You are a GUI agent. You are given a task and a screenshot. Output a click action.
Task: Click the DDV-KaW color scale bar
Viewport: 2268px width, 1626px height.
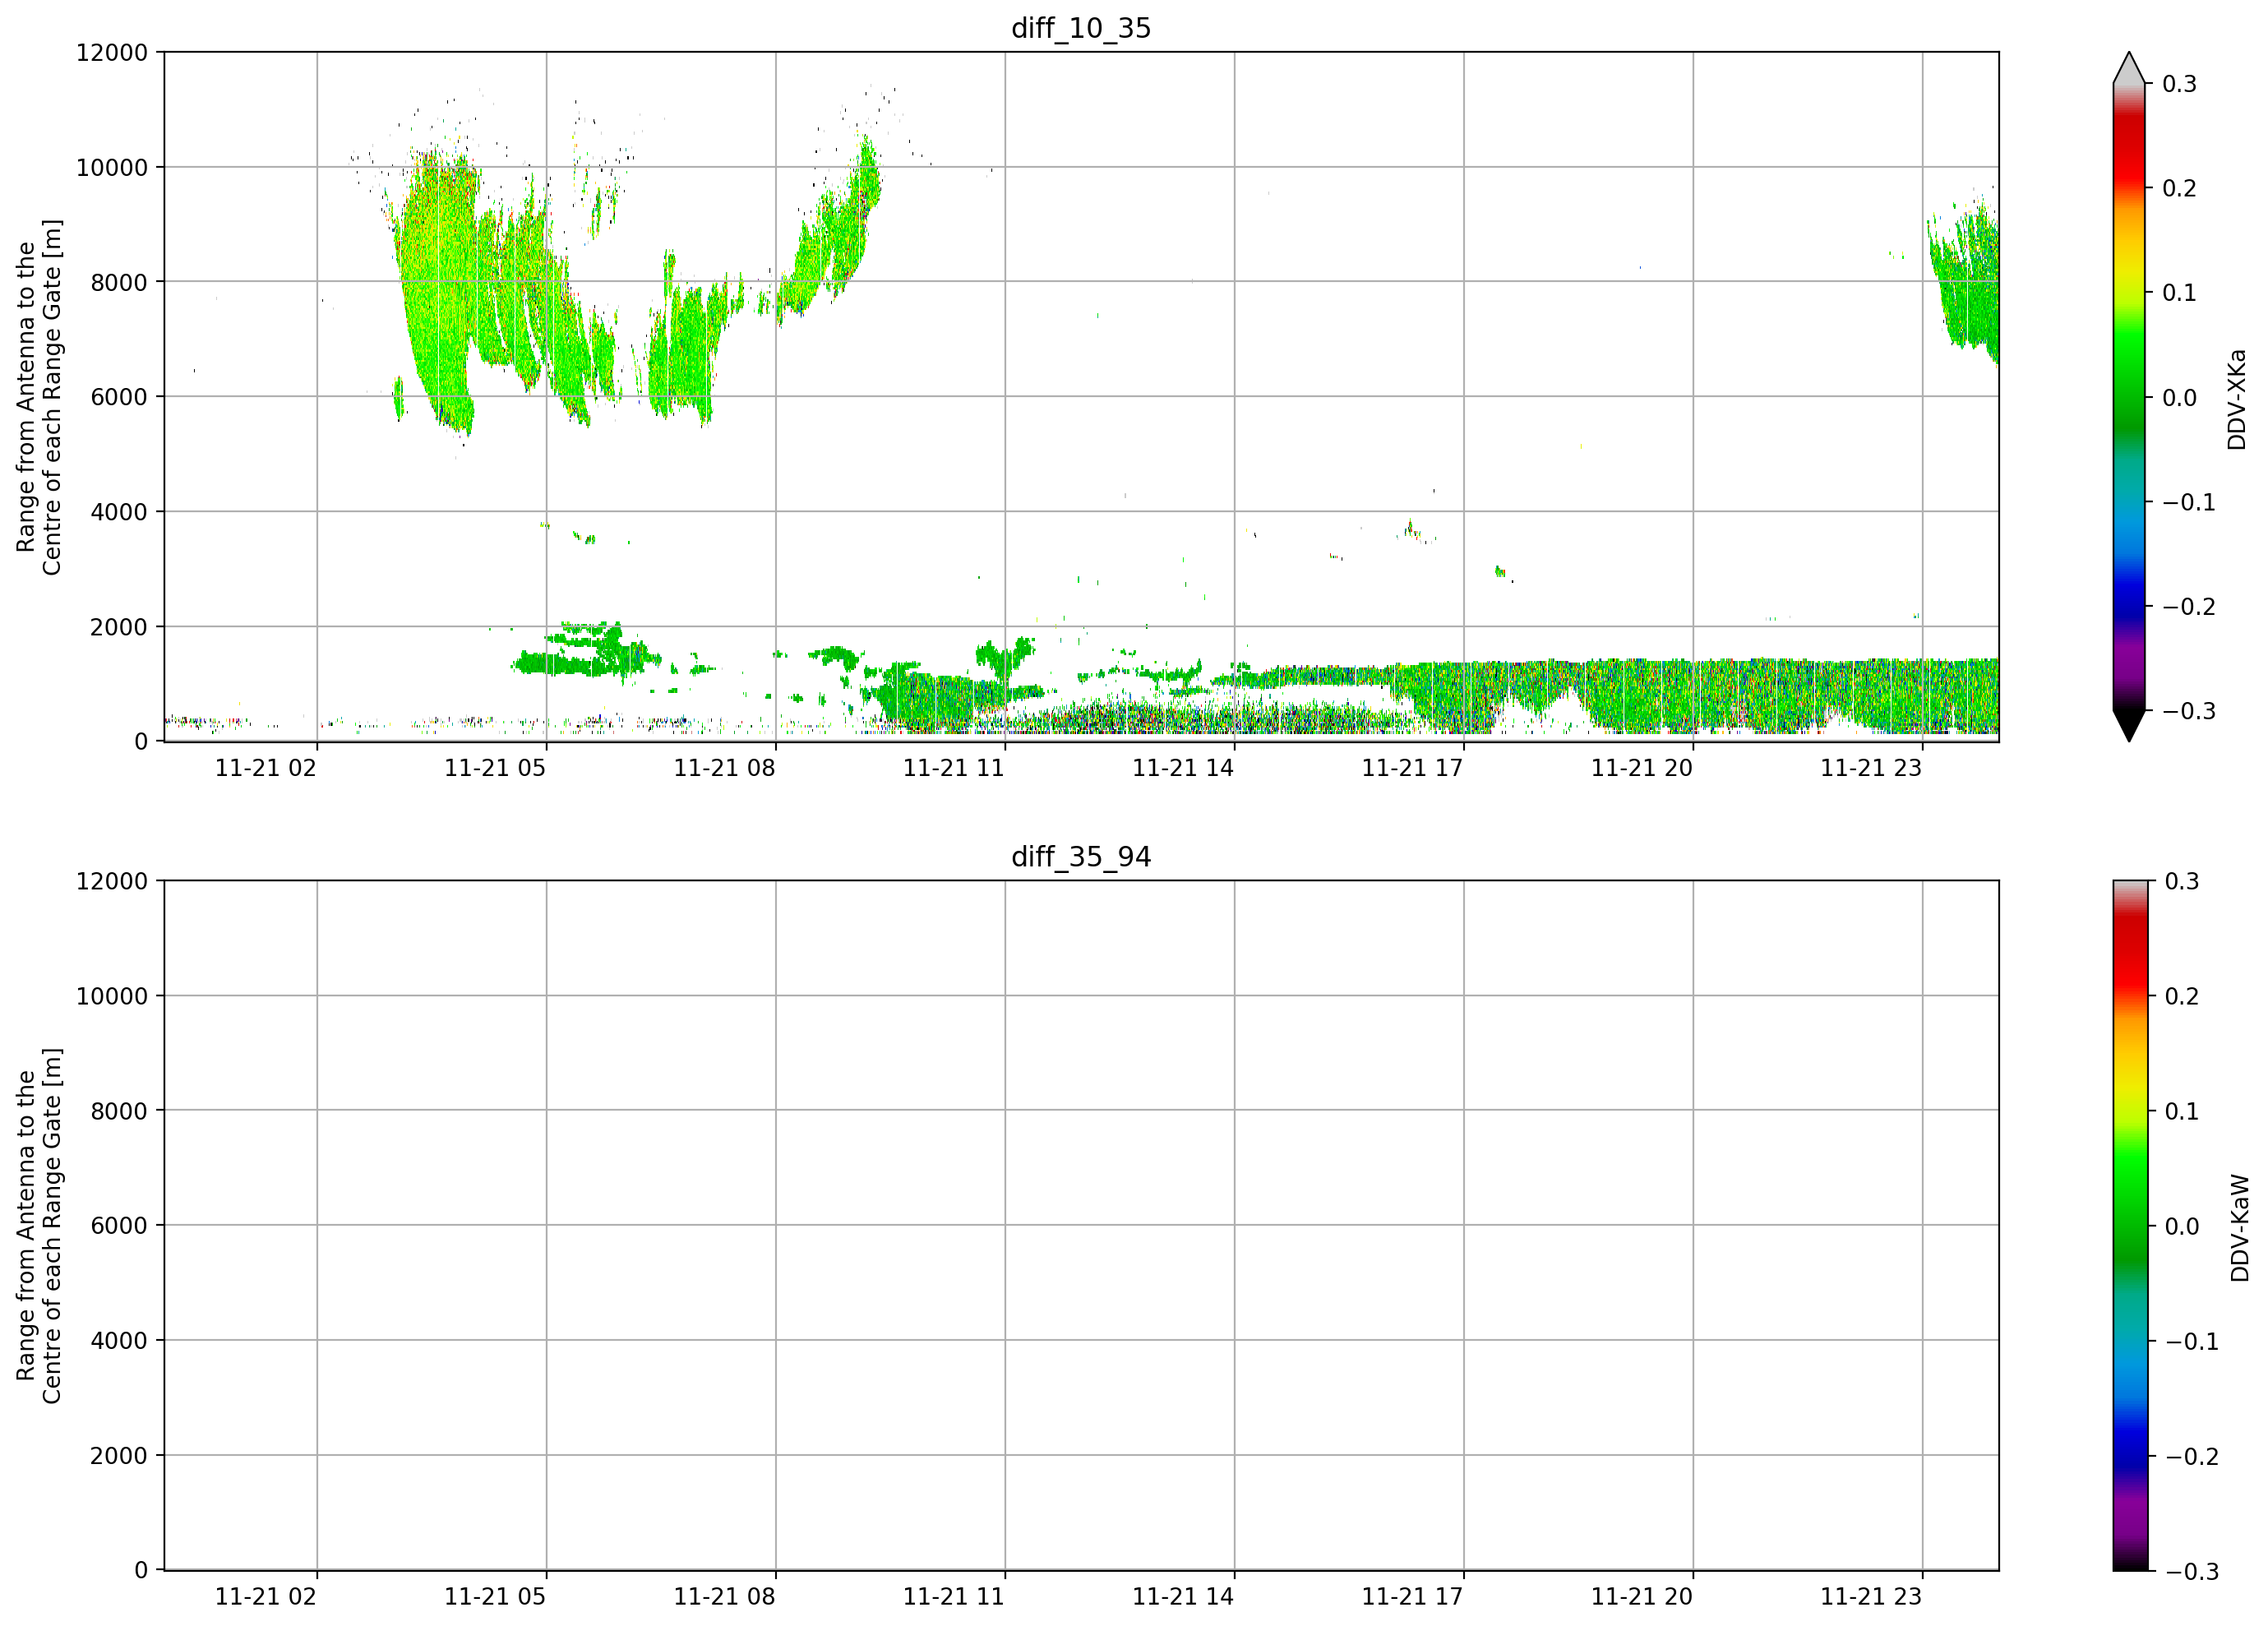[x=2129, y=1226]
